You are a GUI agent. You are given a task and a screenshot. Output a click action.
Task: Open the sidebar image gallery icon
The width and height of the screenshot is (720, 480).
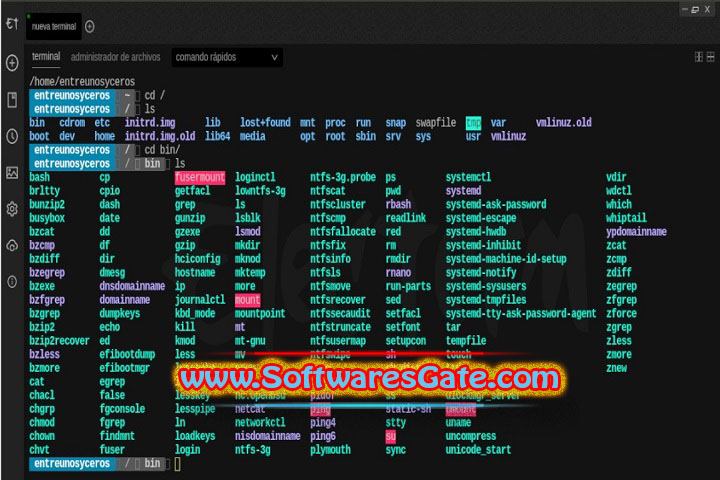[12, 173]
